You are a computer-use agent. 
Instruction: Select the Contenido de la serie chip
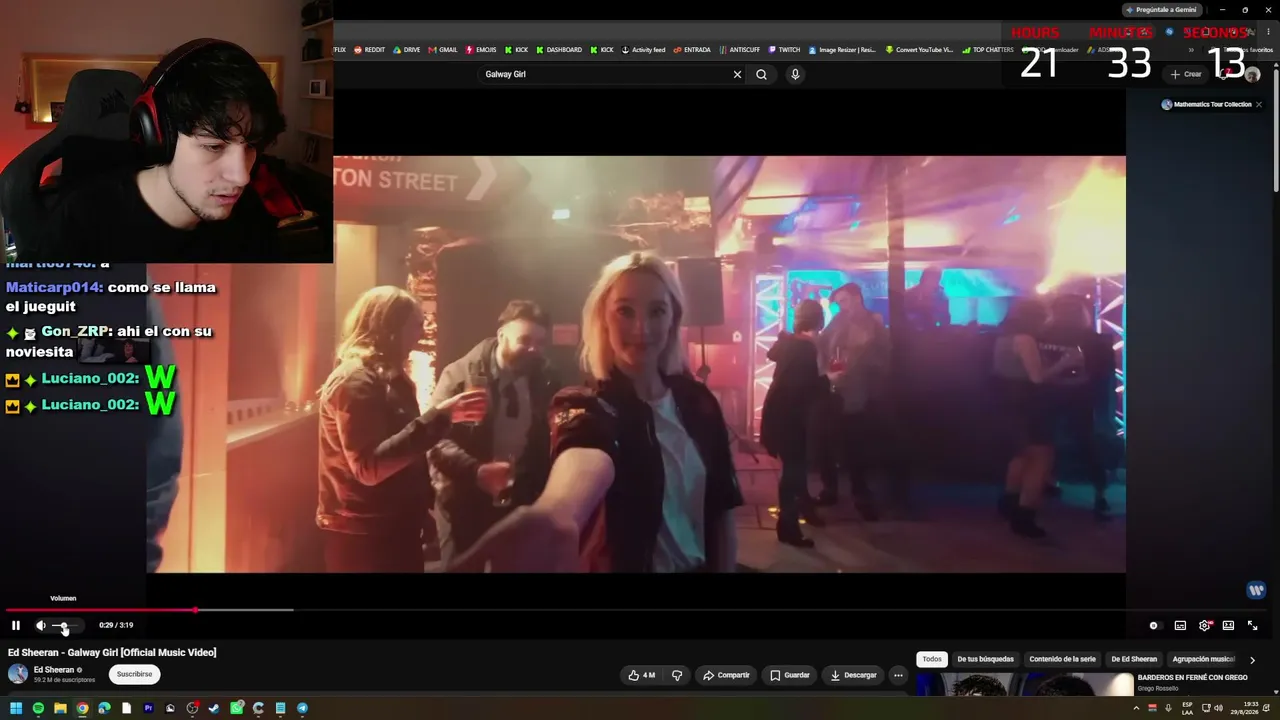1062,659
